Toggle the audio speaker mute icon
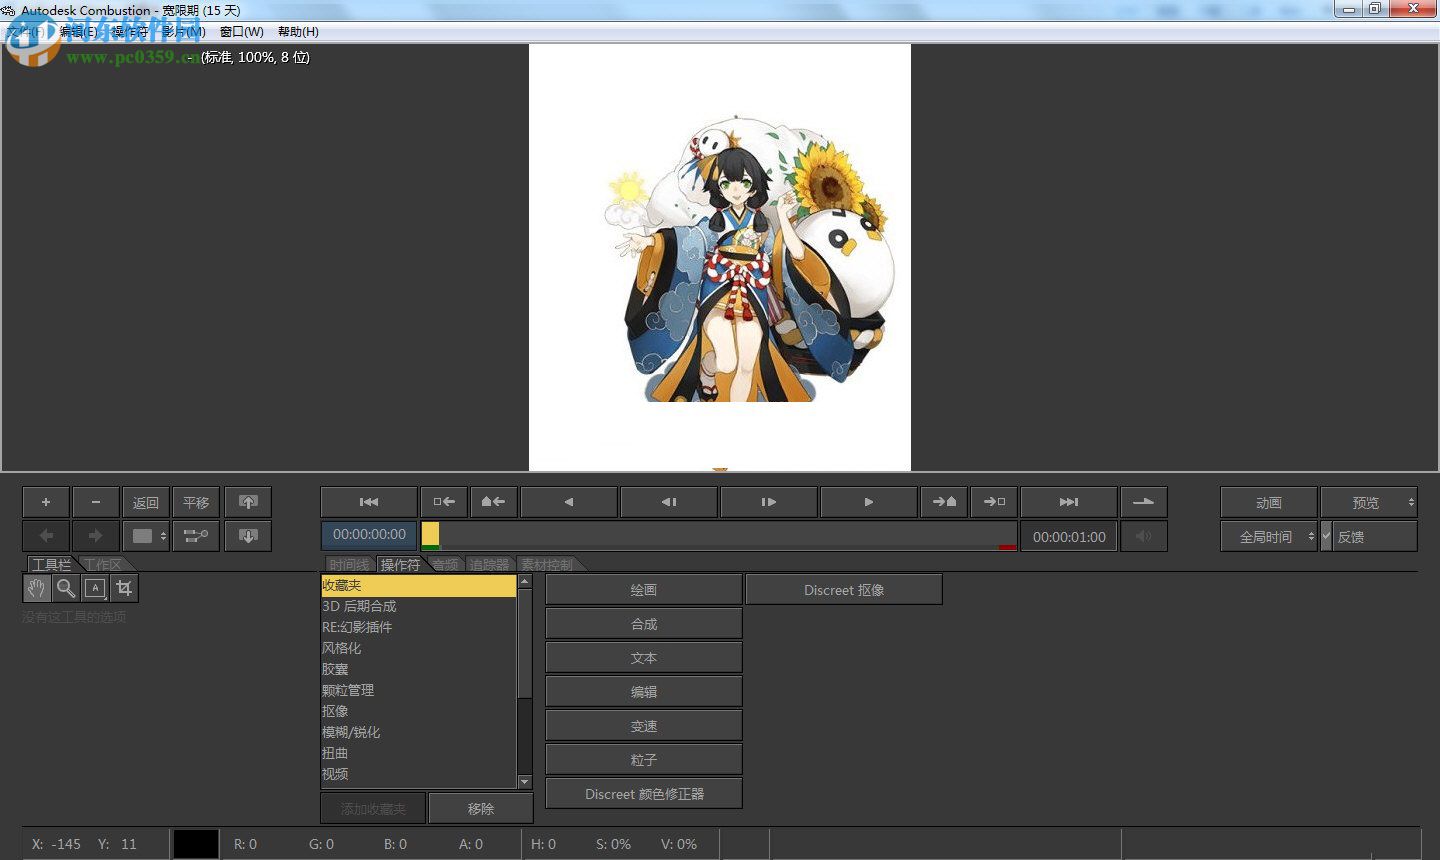The height and width of the screenshot is (860, 1440). coord(1144,536)
